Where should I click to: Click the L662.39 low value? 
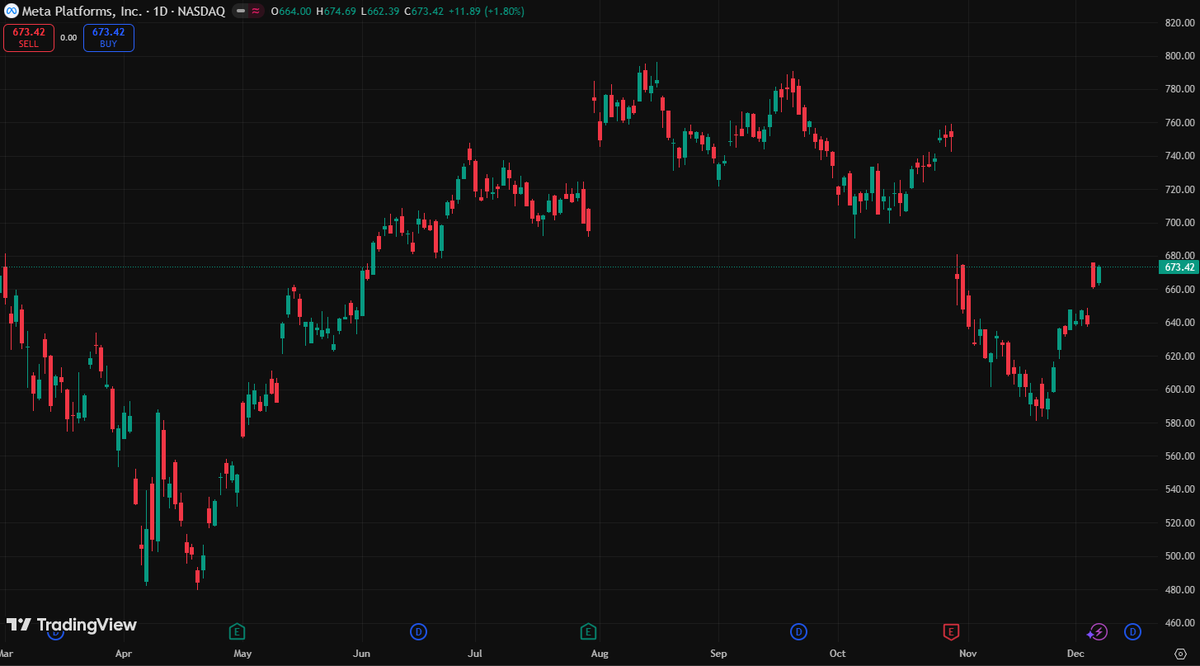(x=380, y=11)
